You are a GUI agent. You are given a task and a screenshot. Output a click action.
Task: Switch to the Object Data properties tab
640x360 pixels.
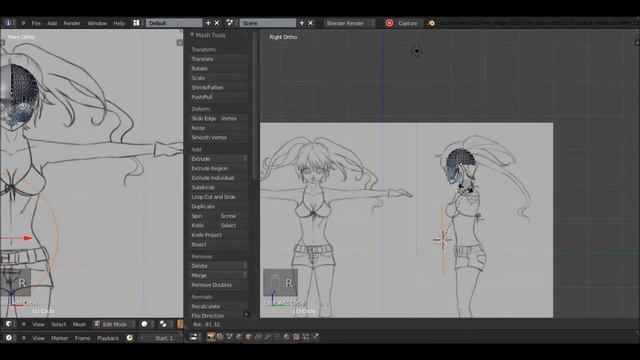tap(278, 337)
